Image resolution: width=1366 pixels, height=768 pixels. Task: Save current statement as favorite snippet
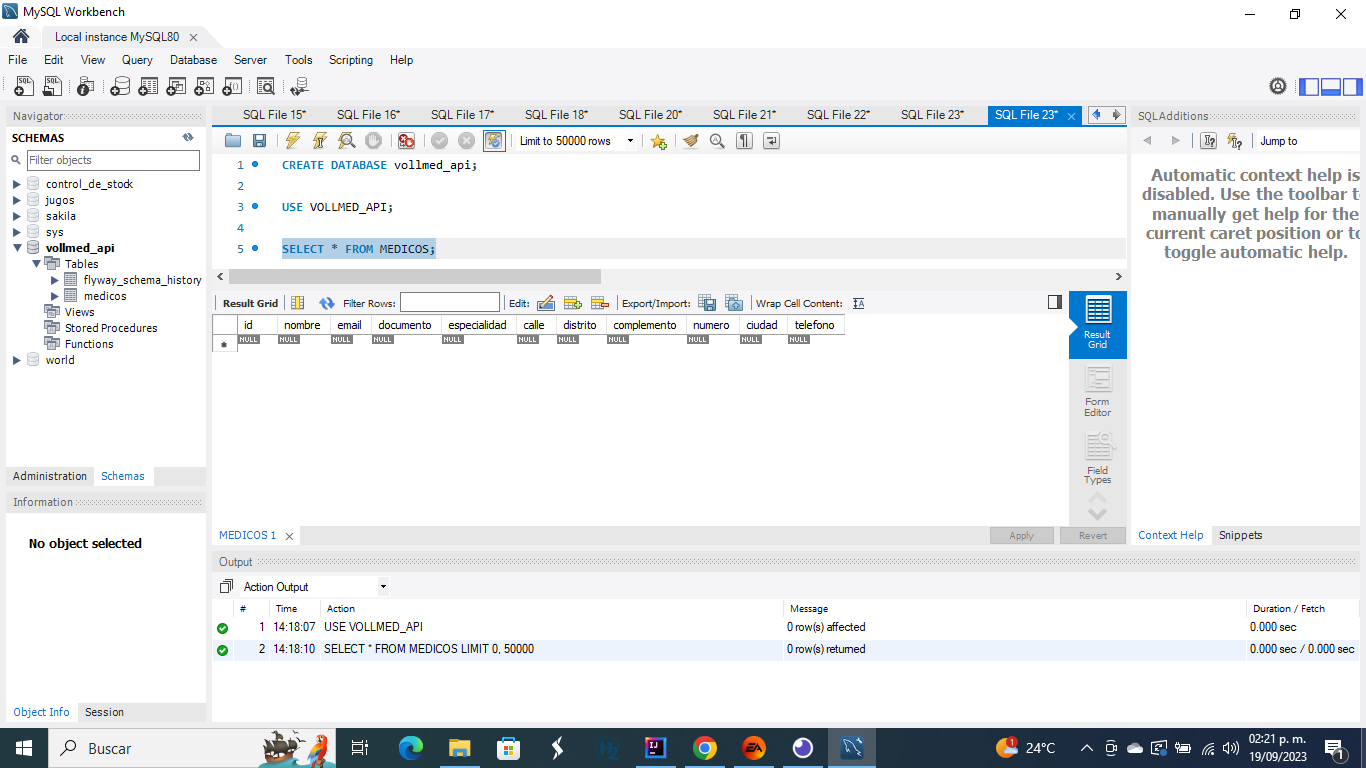[658, 141]
